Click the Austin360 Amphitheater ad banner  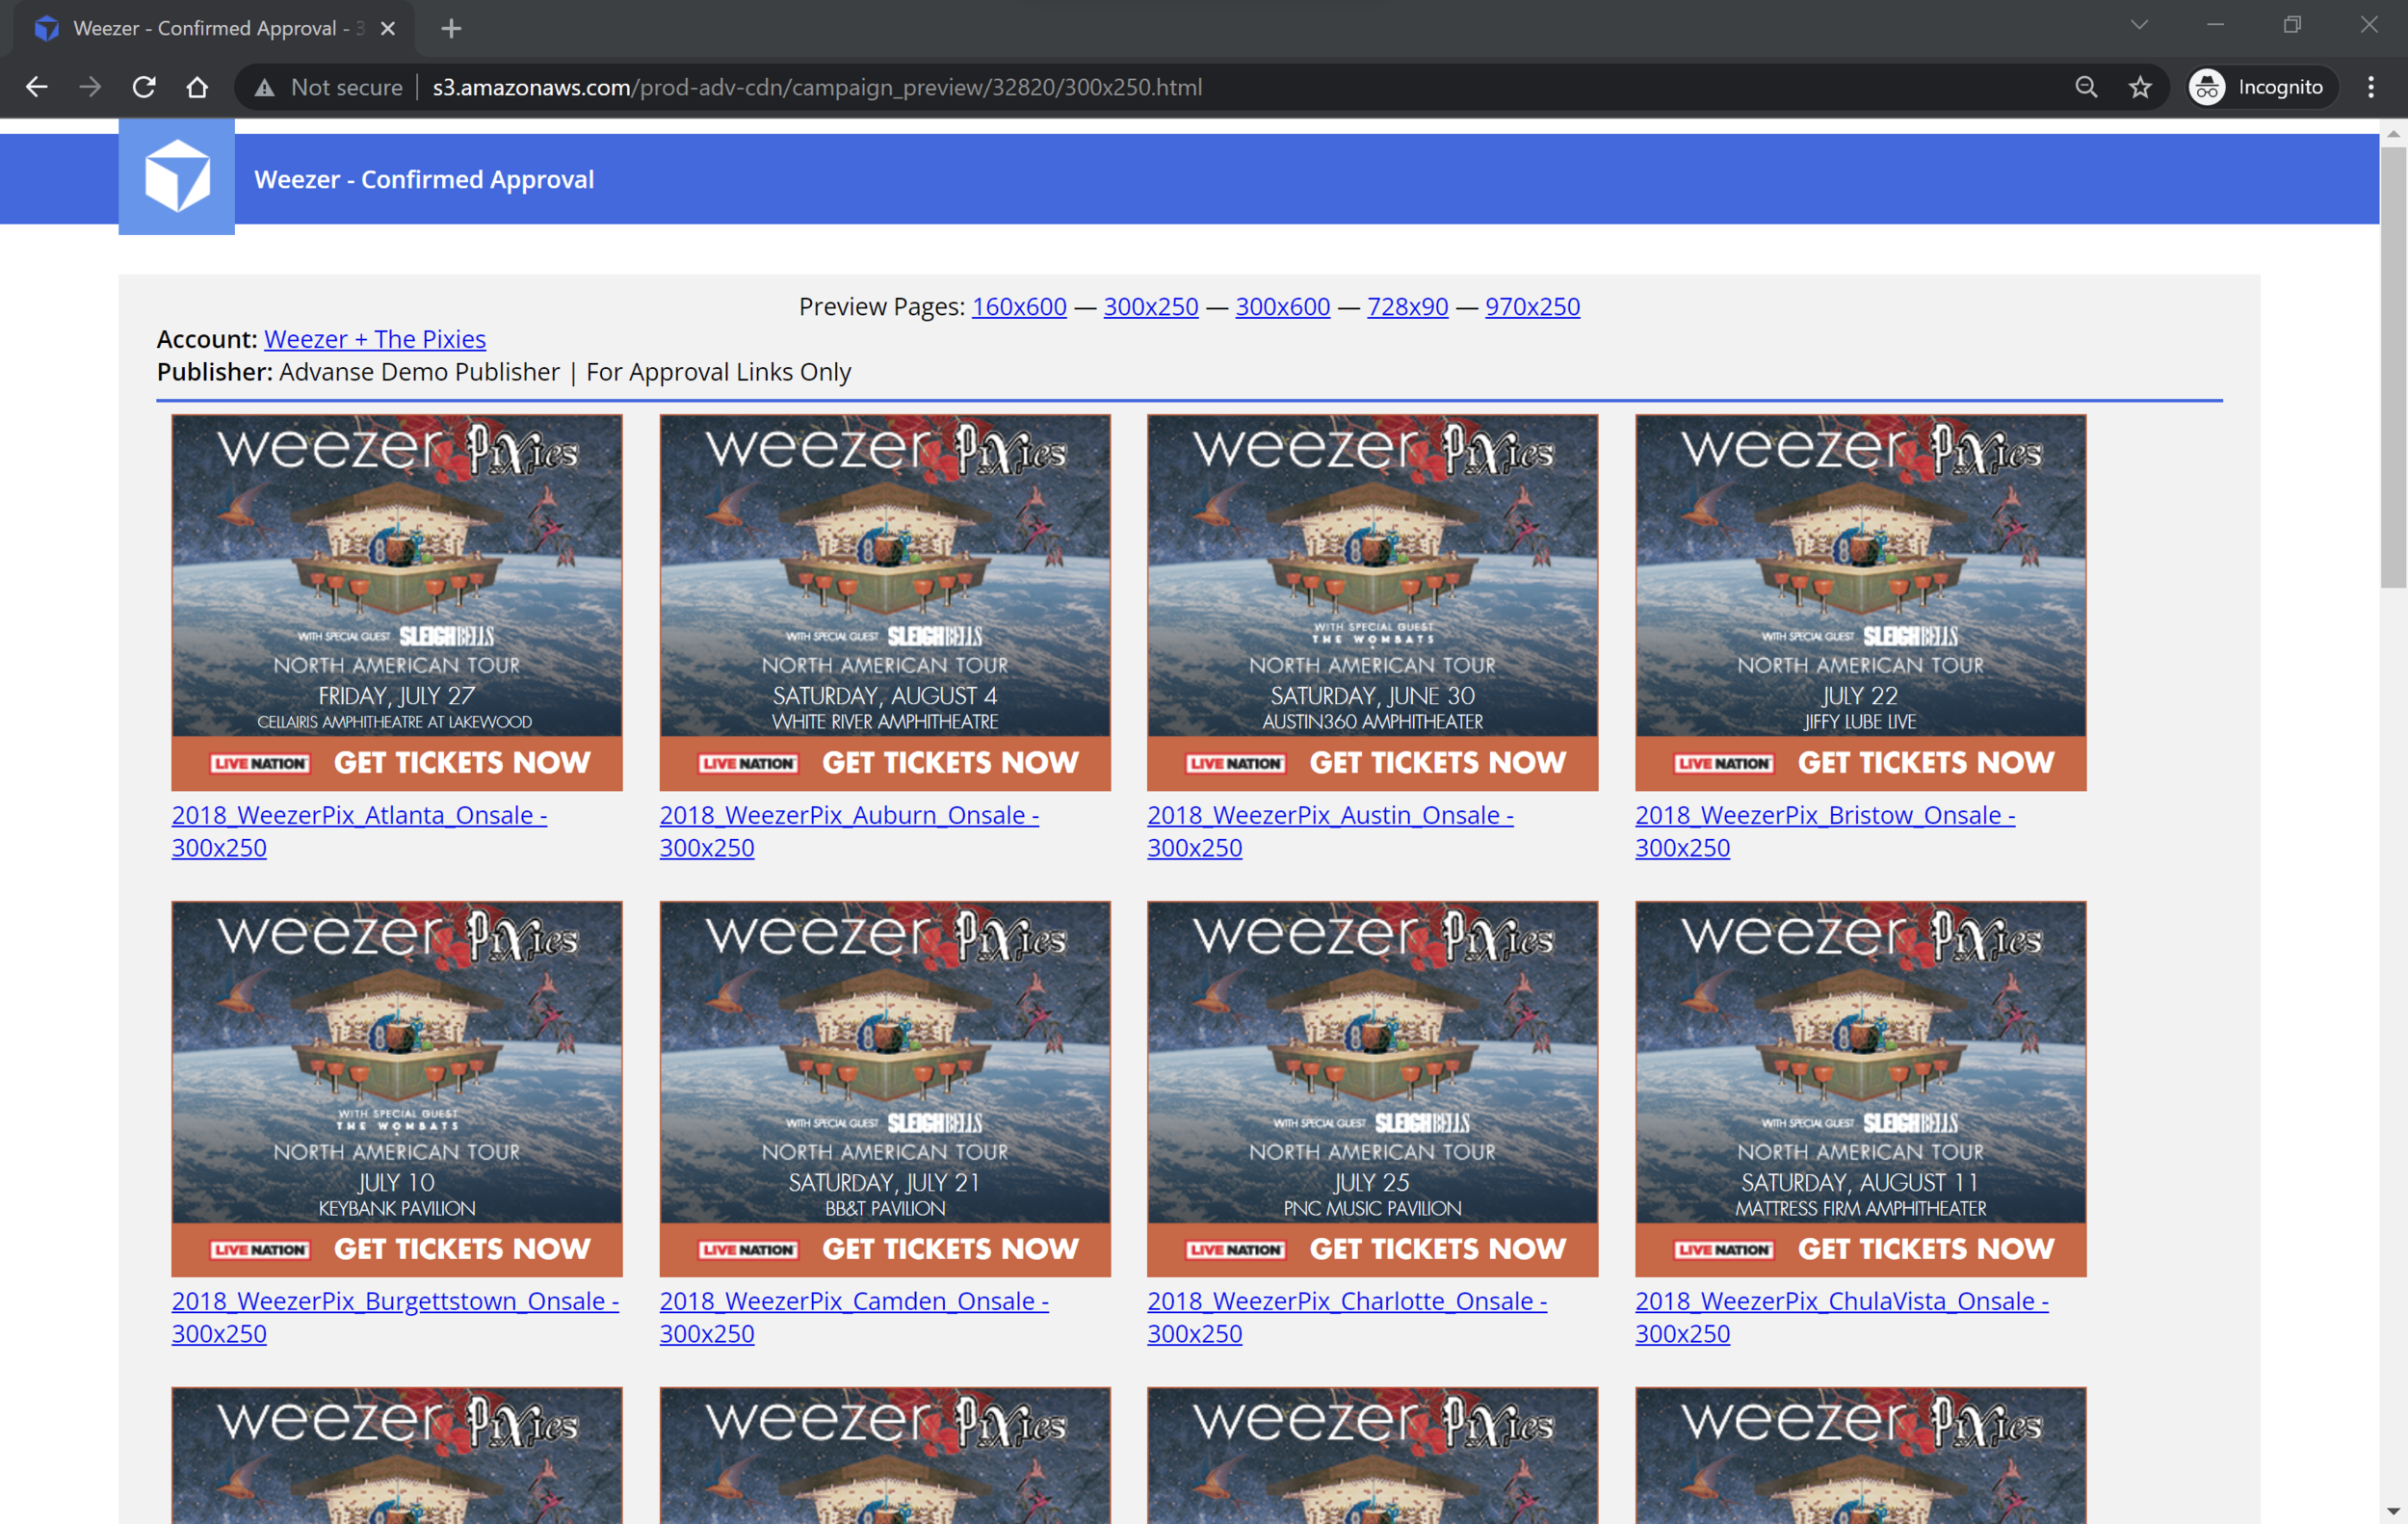point(1372,602)
